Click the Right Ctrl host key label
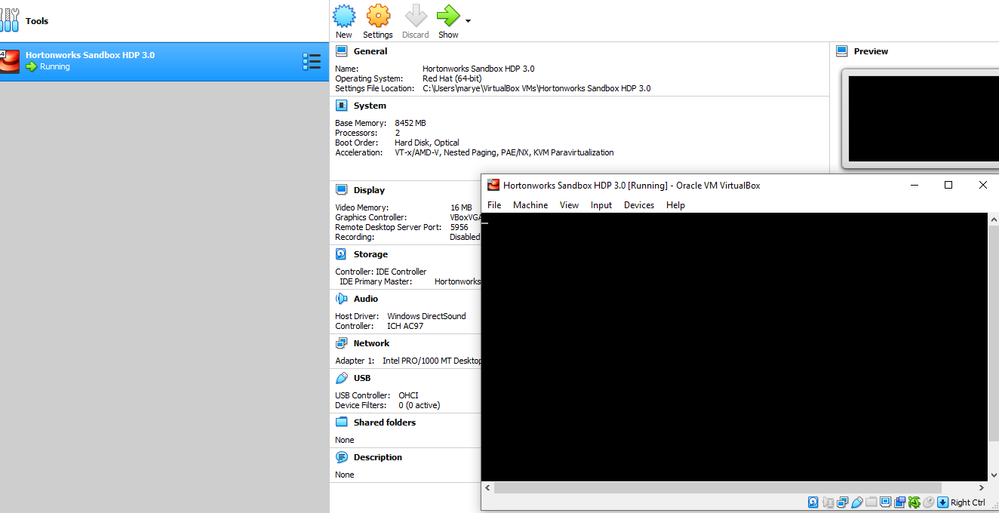Screen dimensions: 999x513 (968, 503)
